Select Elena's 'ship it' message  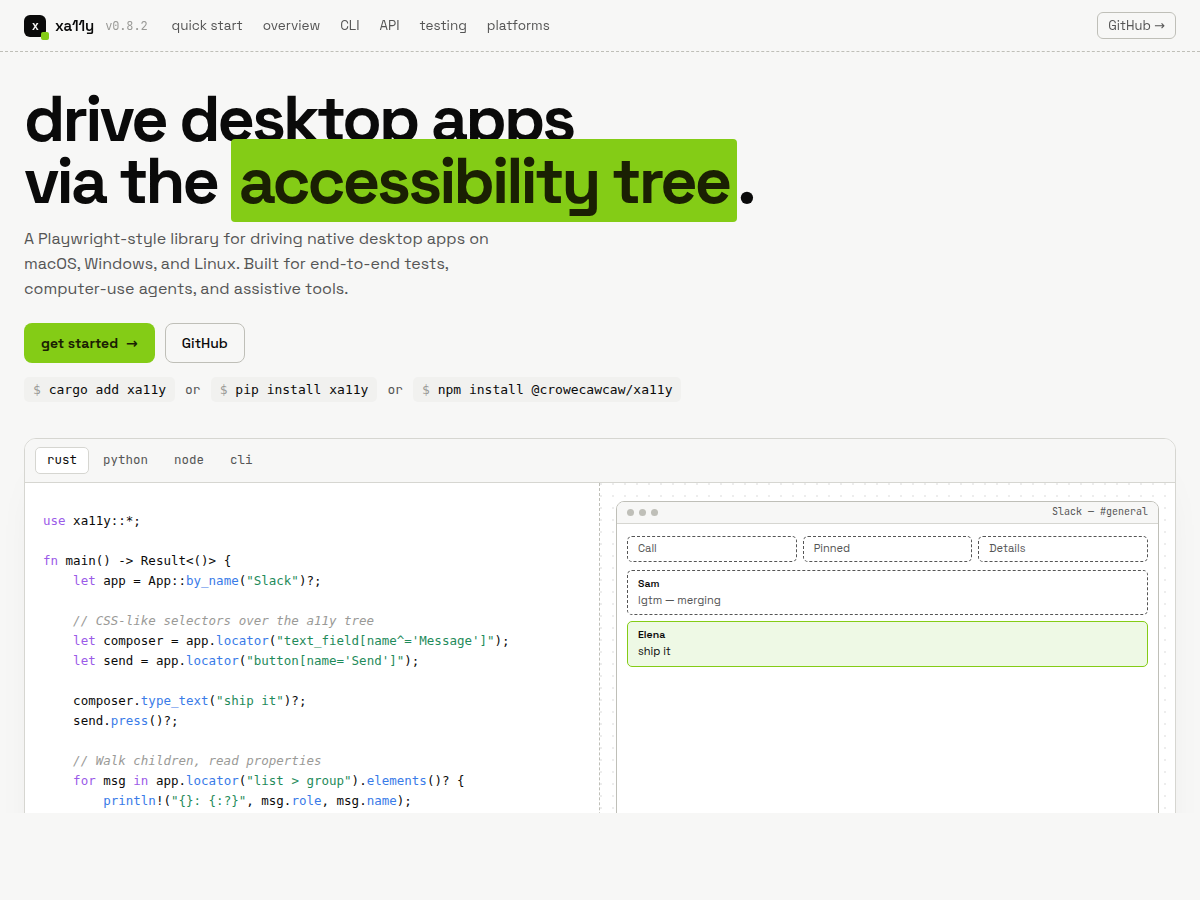click(x=887, y=644)
